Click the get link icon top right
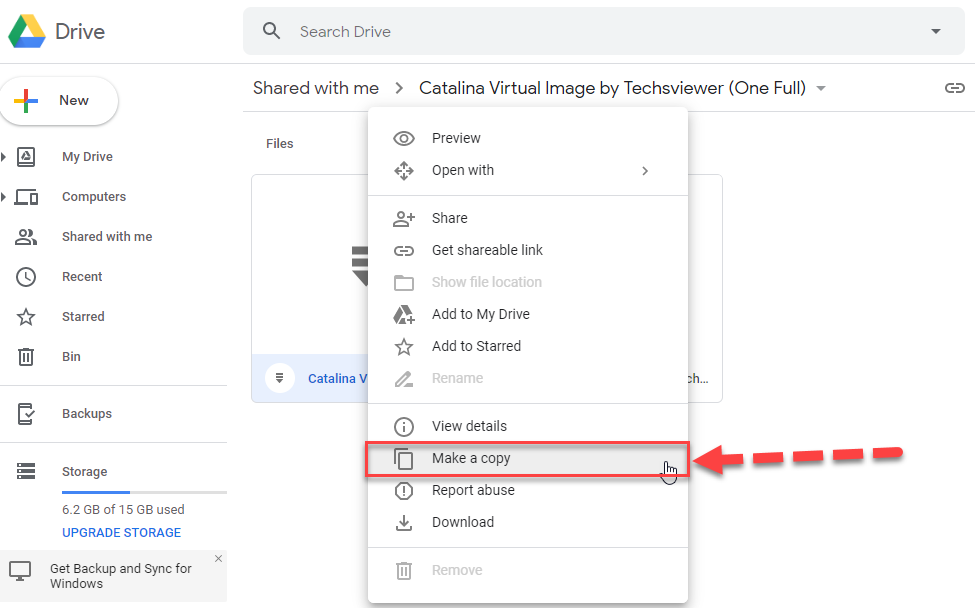975x608 pixels. point(954,88)
